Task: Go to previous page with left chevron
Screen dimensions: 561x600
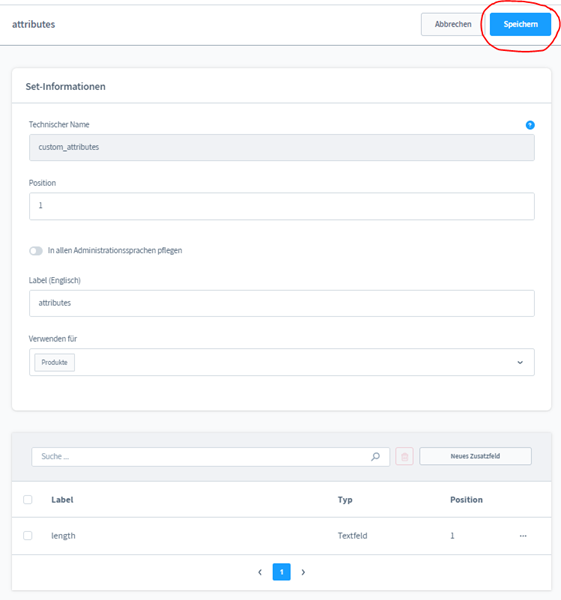Action: (260, 572)
